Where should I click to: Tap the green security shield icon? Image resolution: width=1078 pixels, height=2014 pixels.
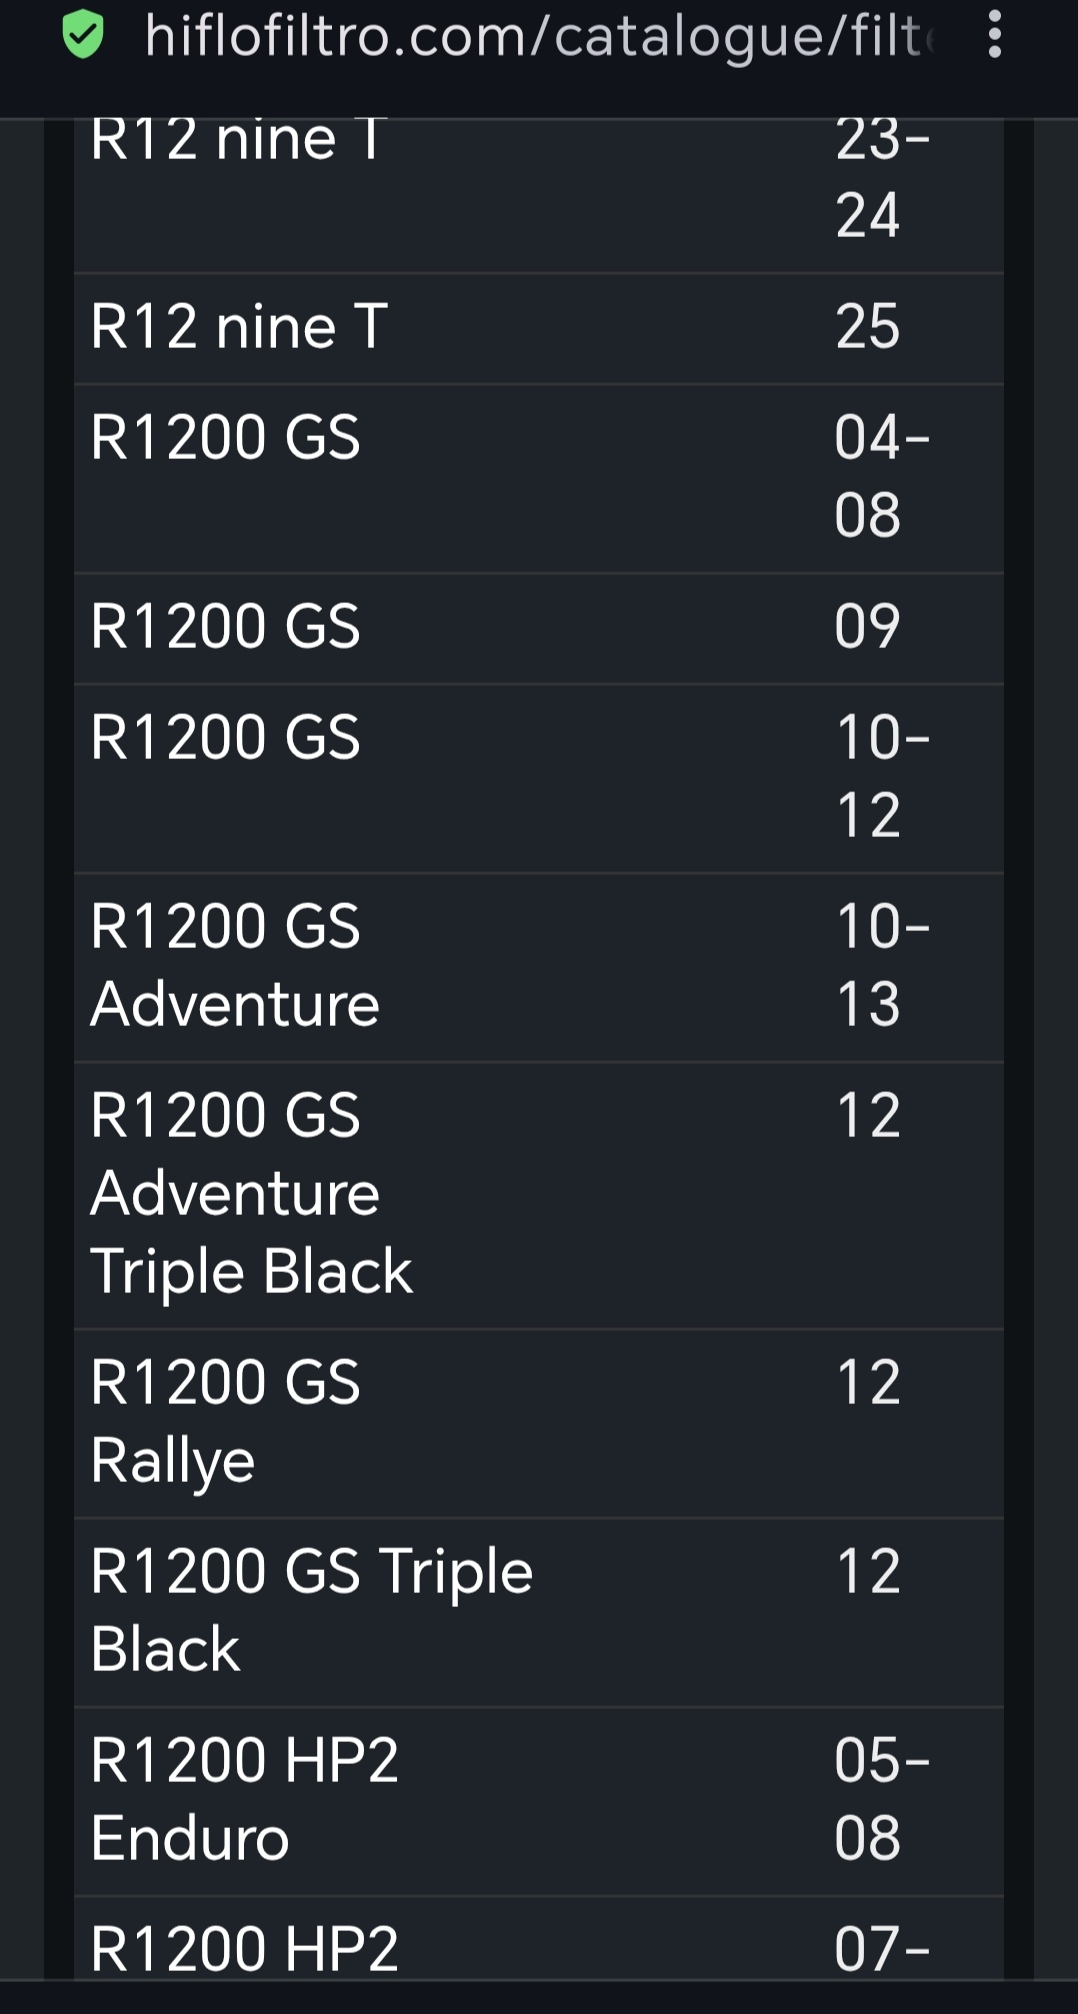click(83, 35)
